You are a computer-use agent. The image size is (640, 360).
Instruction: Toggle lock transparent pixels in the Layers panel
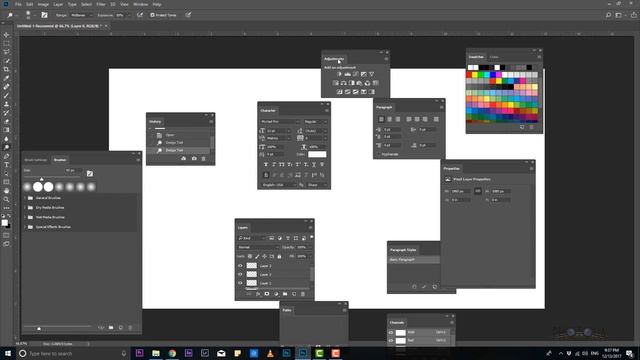click(x=250, y=257)
